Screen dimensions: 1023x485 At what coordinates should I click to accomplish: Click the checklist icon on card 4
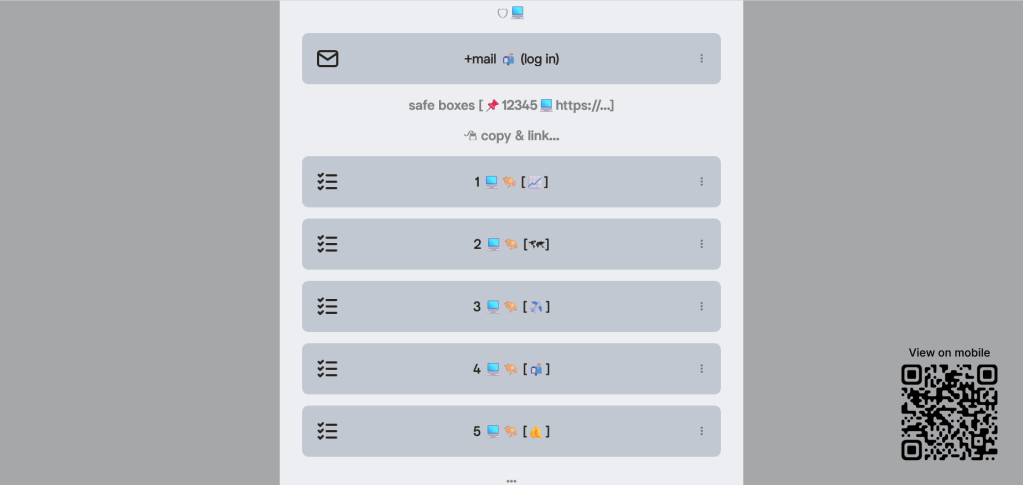coord(327,369)
